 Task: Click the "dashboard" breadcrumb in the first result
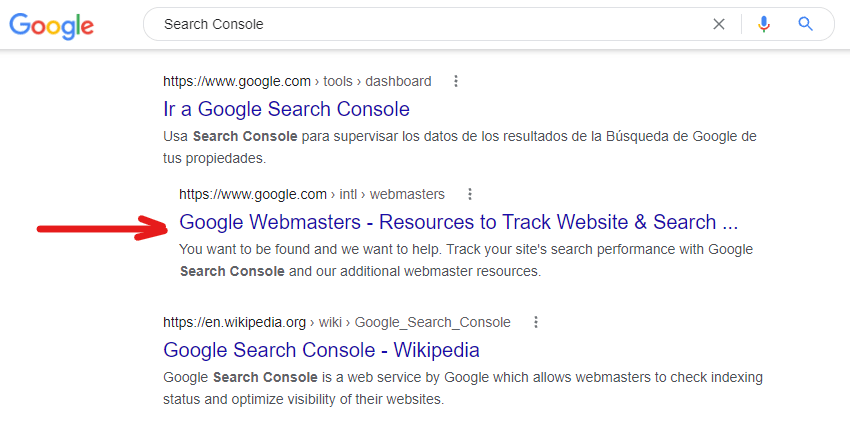(398, 81)
